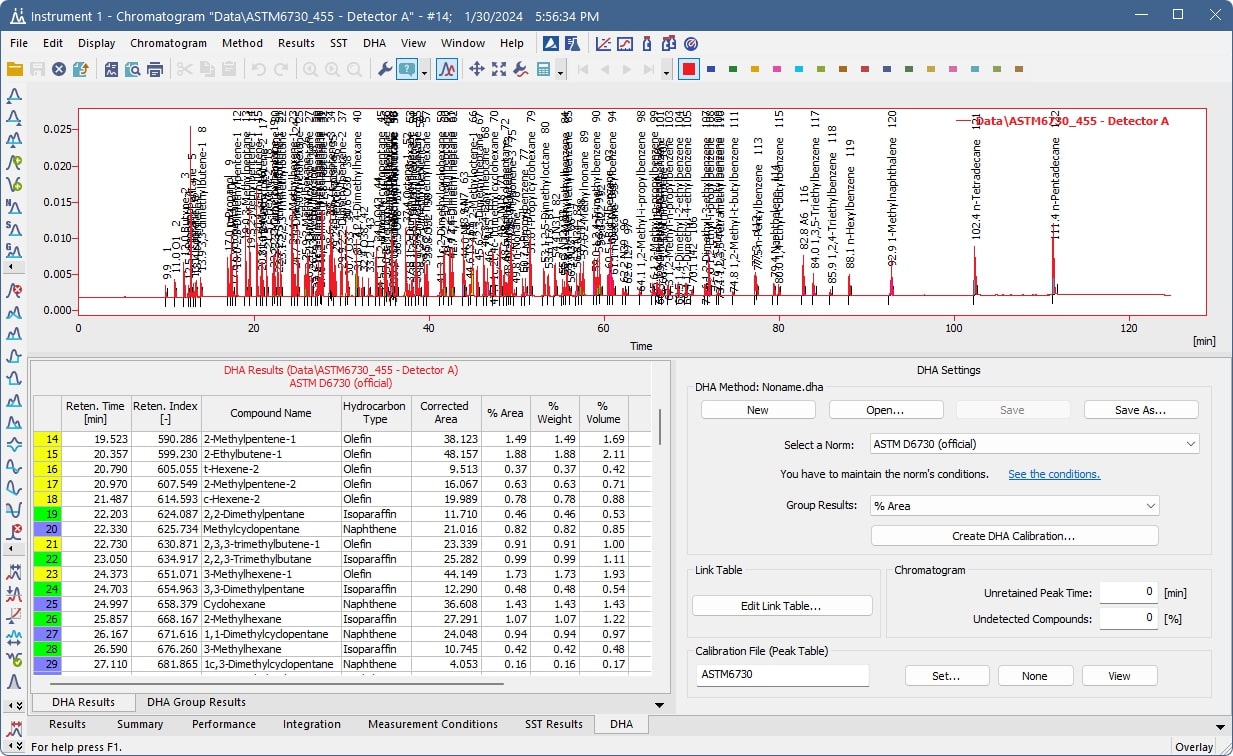Open the Group Results dropdown
Viewport: 1233px width, 756px height.
(1014, 506)
